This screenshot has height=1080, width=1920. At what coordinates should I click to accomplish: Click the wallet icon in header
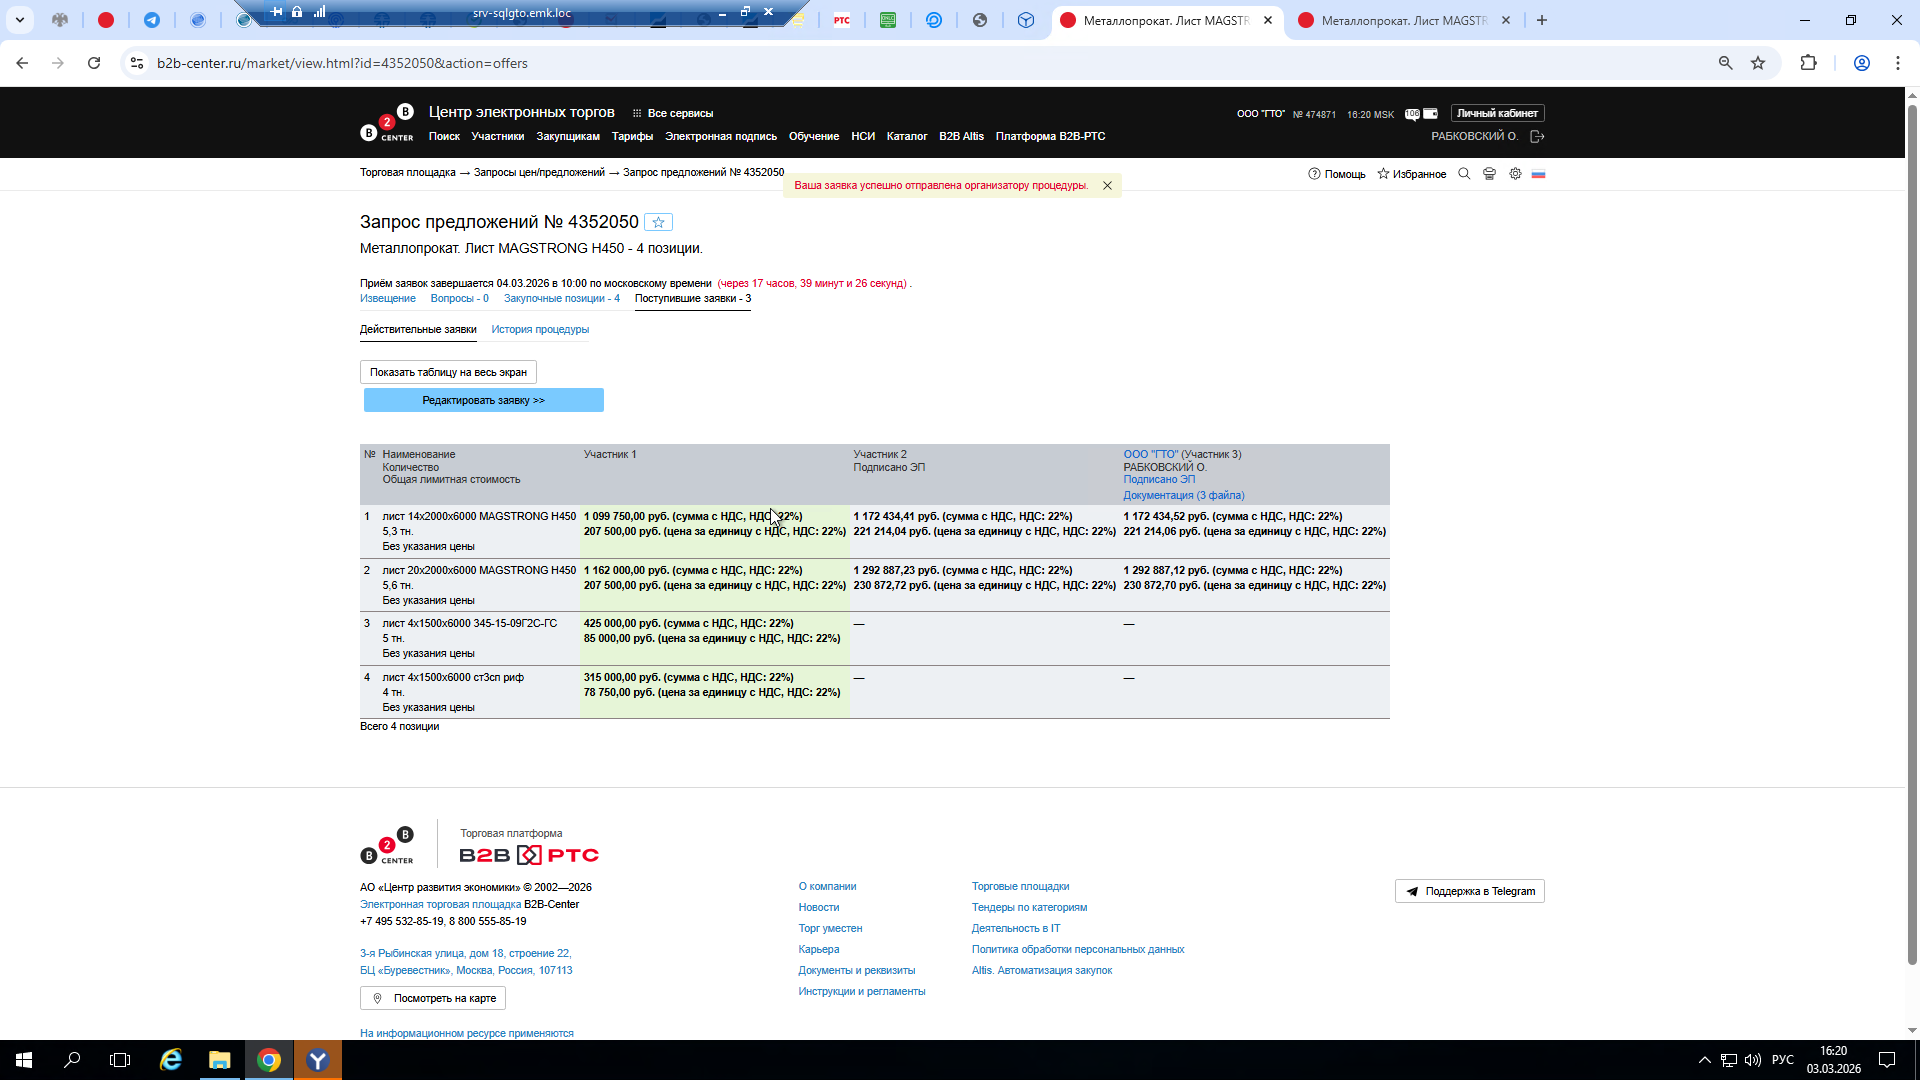point(1431,114)
